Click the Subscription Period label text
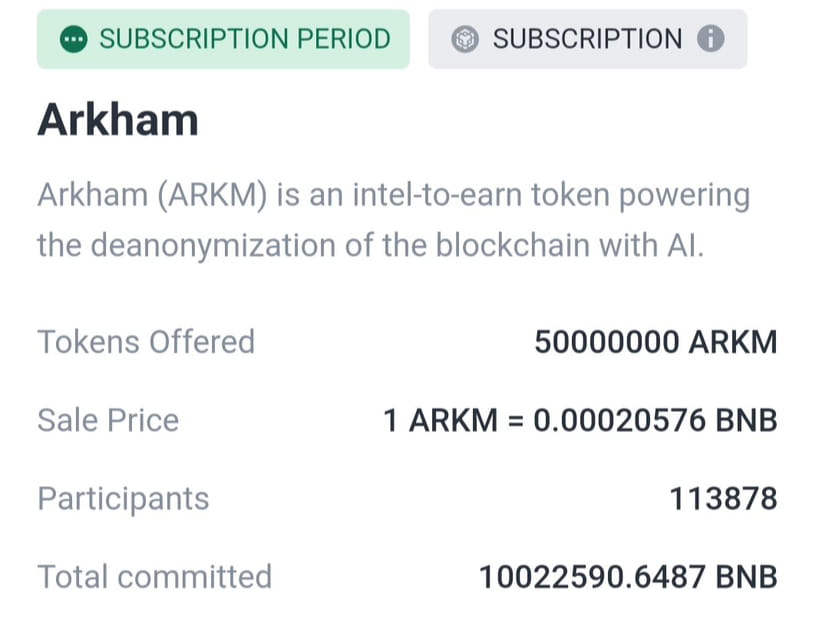 point(245,39)
